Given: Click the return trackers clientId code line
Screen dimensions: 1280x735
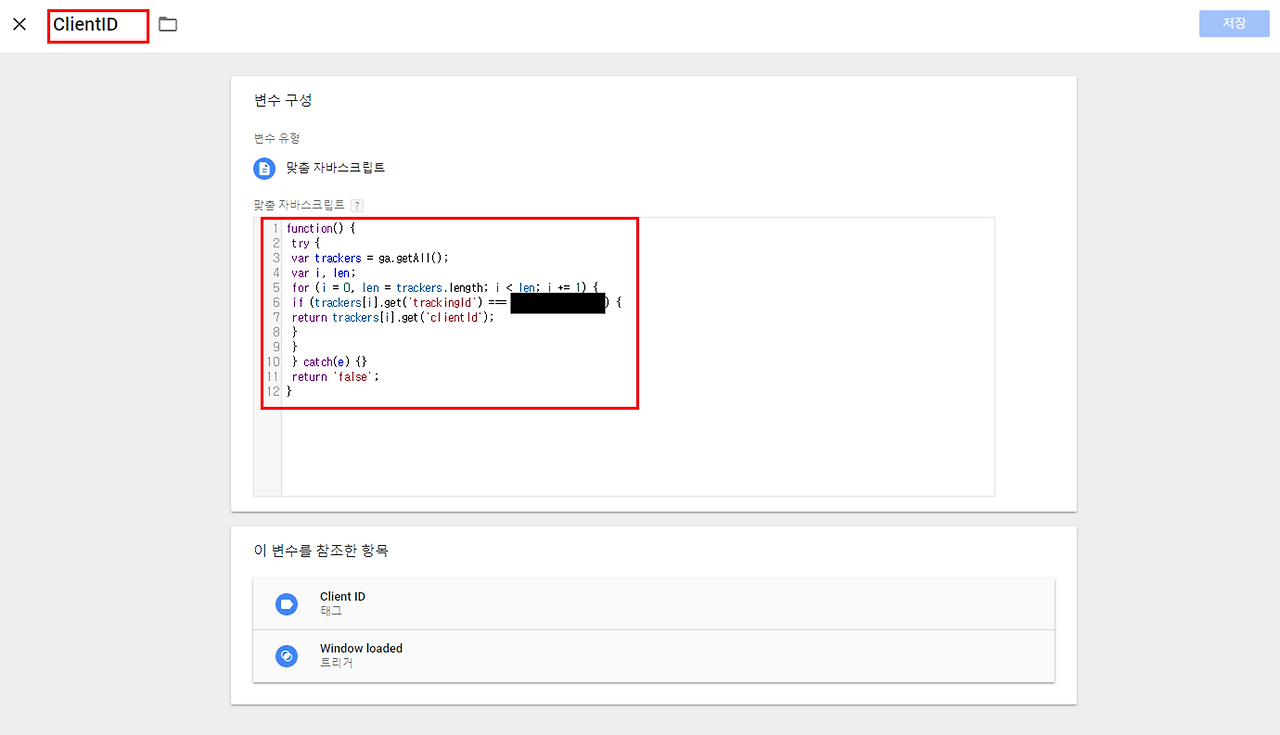Looking at the screenshot, I should click(393, 317).
